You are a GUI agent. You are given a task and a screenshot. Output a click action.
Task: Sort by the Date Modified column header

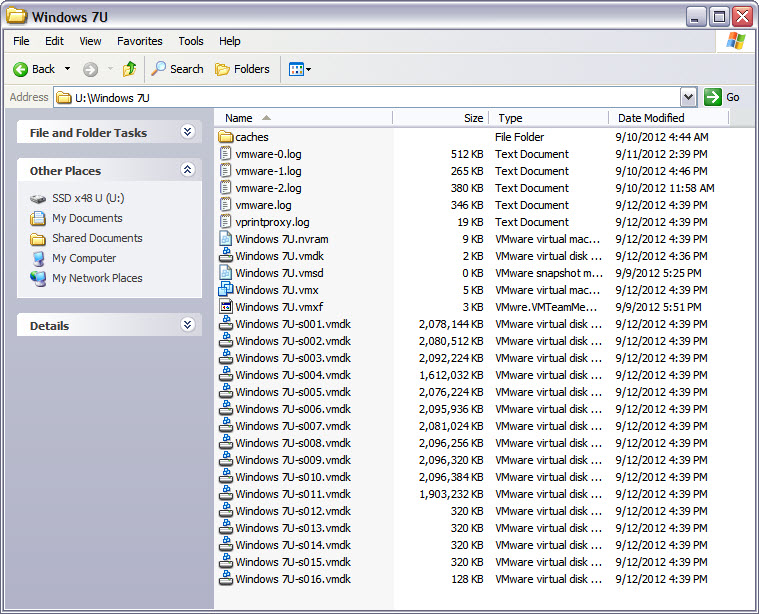(668, 118)
